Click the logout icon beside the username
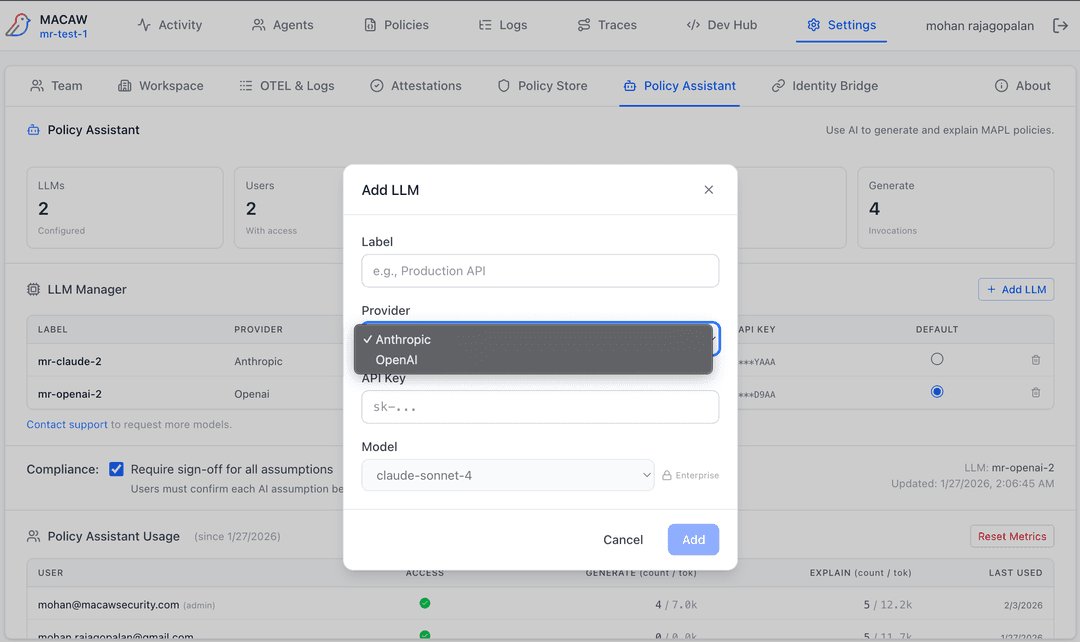 (1060, 25)
